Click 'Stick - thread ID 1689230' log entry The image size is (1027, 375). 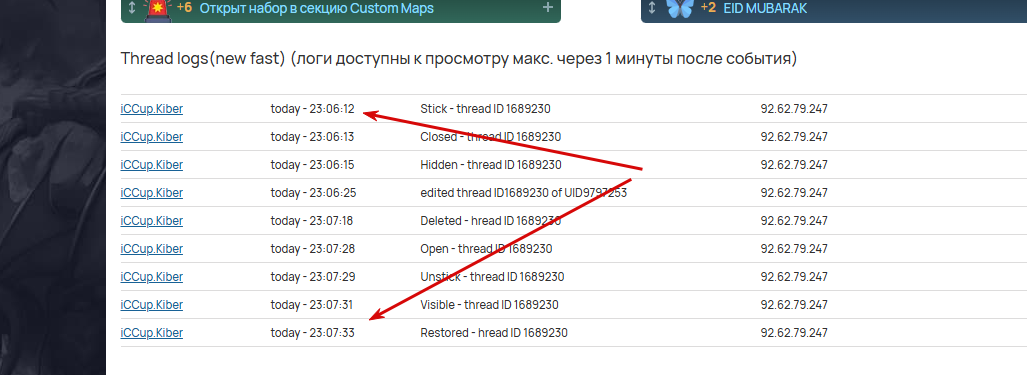(x=485, y=109)
